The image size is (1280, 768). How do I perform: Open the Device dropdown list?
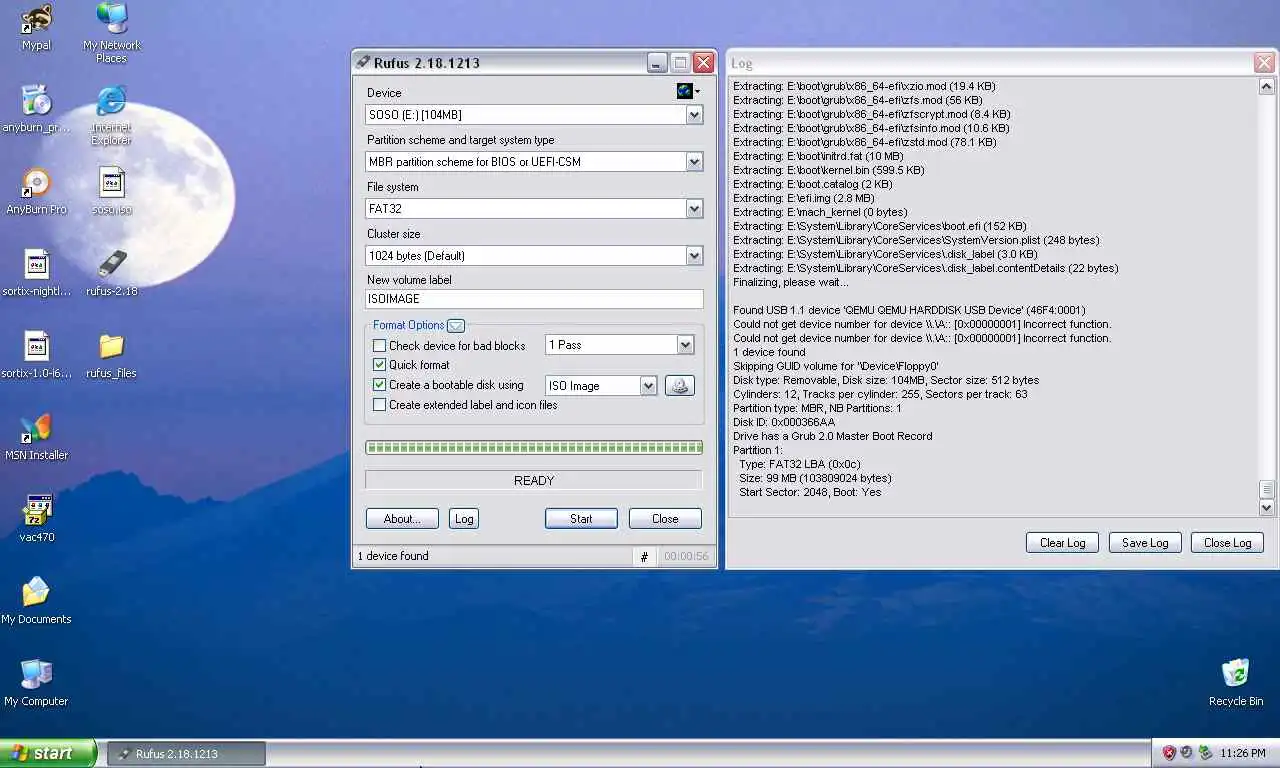694,115
